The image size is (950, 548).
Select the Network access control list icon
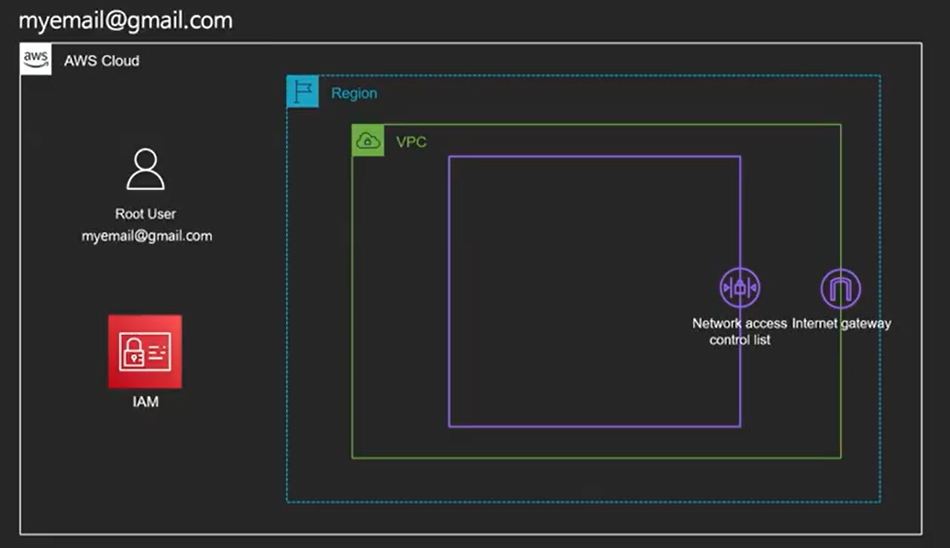(740, 287)
